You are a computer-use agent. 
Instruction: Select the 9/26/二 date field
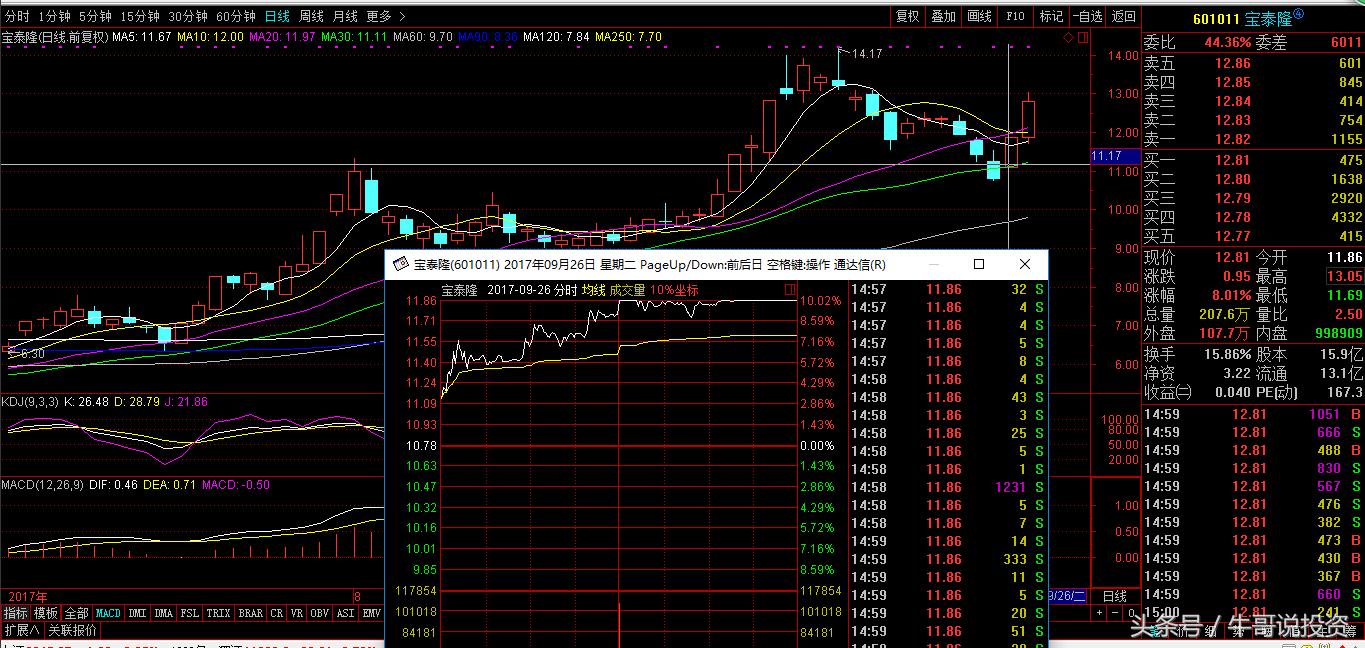pos(1066,596)
